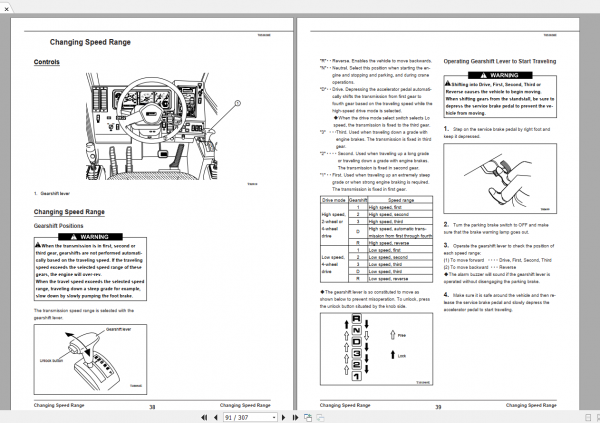Go to the previous page
600x423 pixels.
point(216,417)
